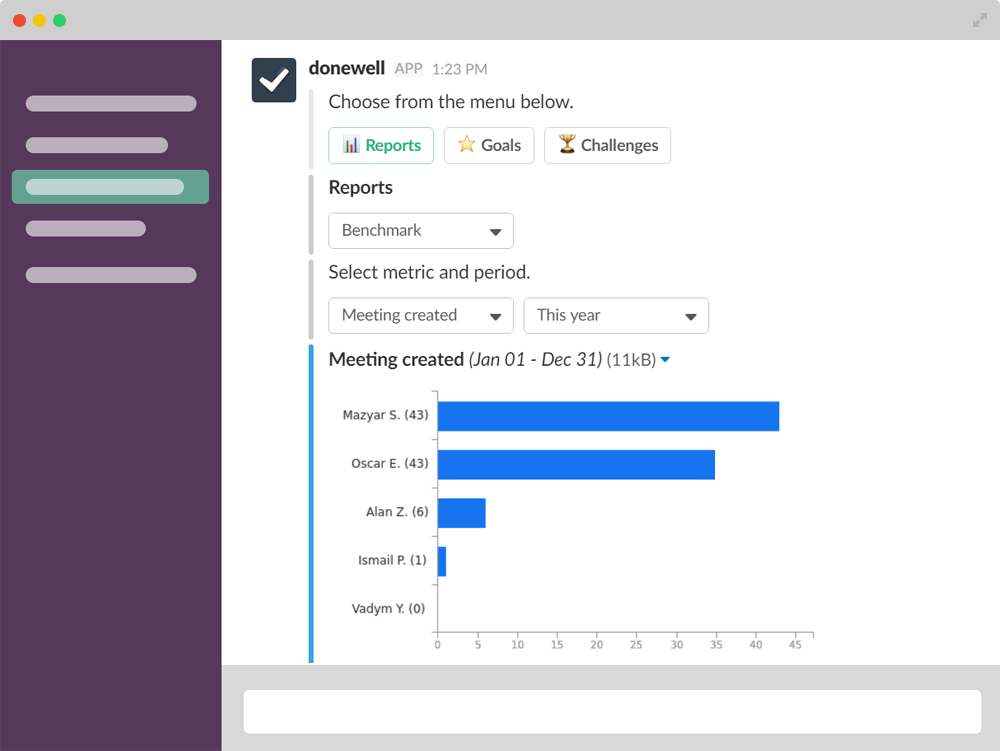Open the This year period dropdown
1000x751 pixels.
[616, 316]
